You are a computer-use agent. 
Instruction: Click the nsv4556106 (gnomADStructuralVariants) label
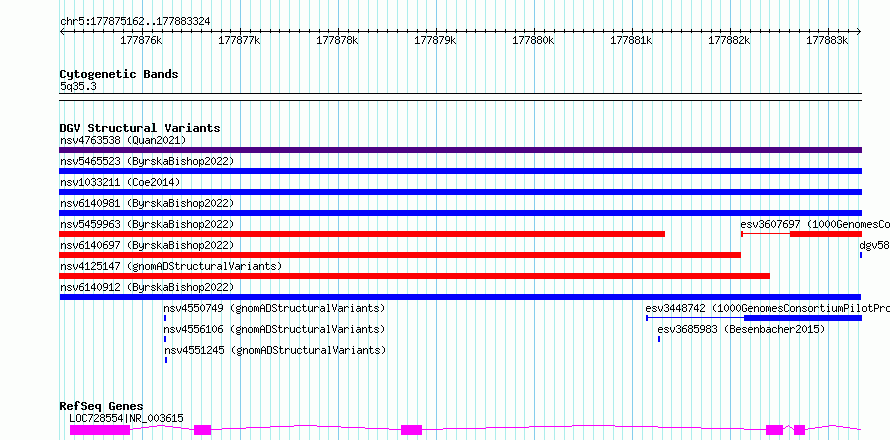pyautogui.click(x=274, y=329)
